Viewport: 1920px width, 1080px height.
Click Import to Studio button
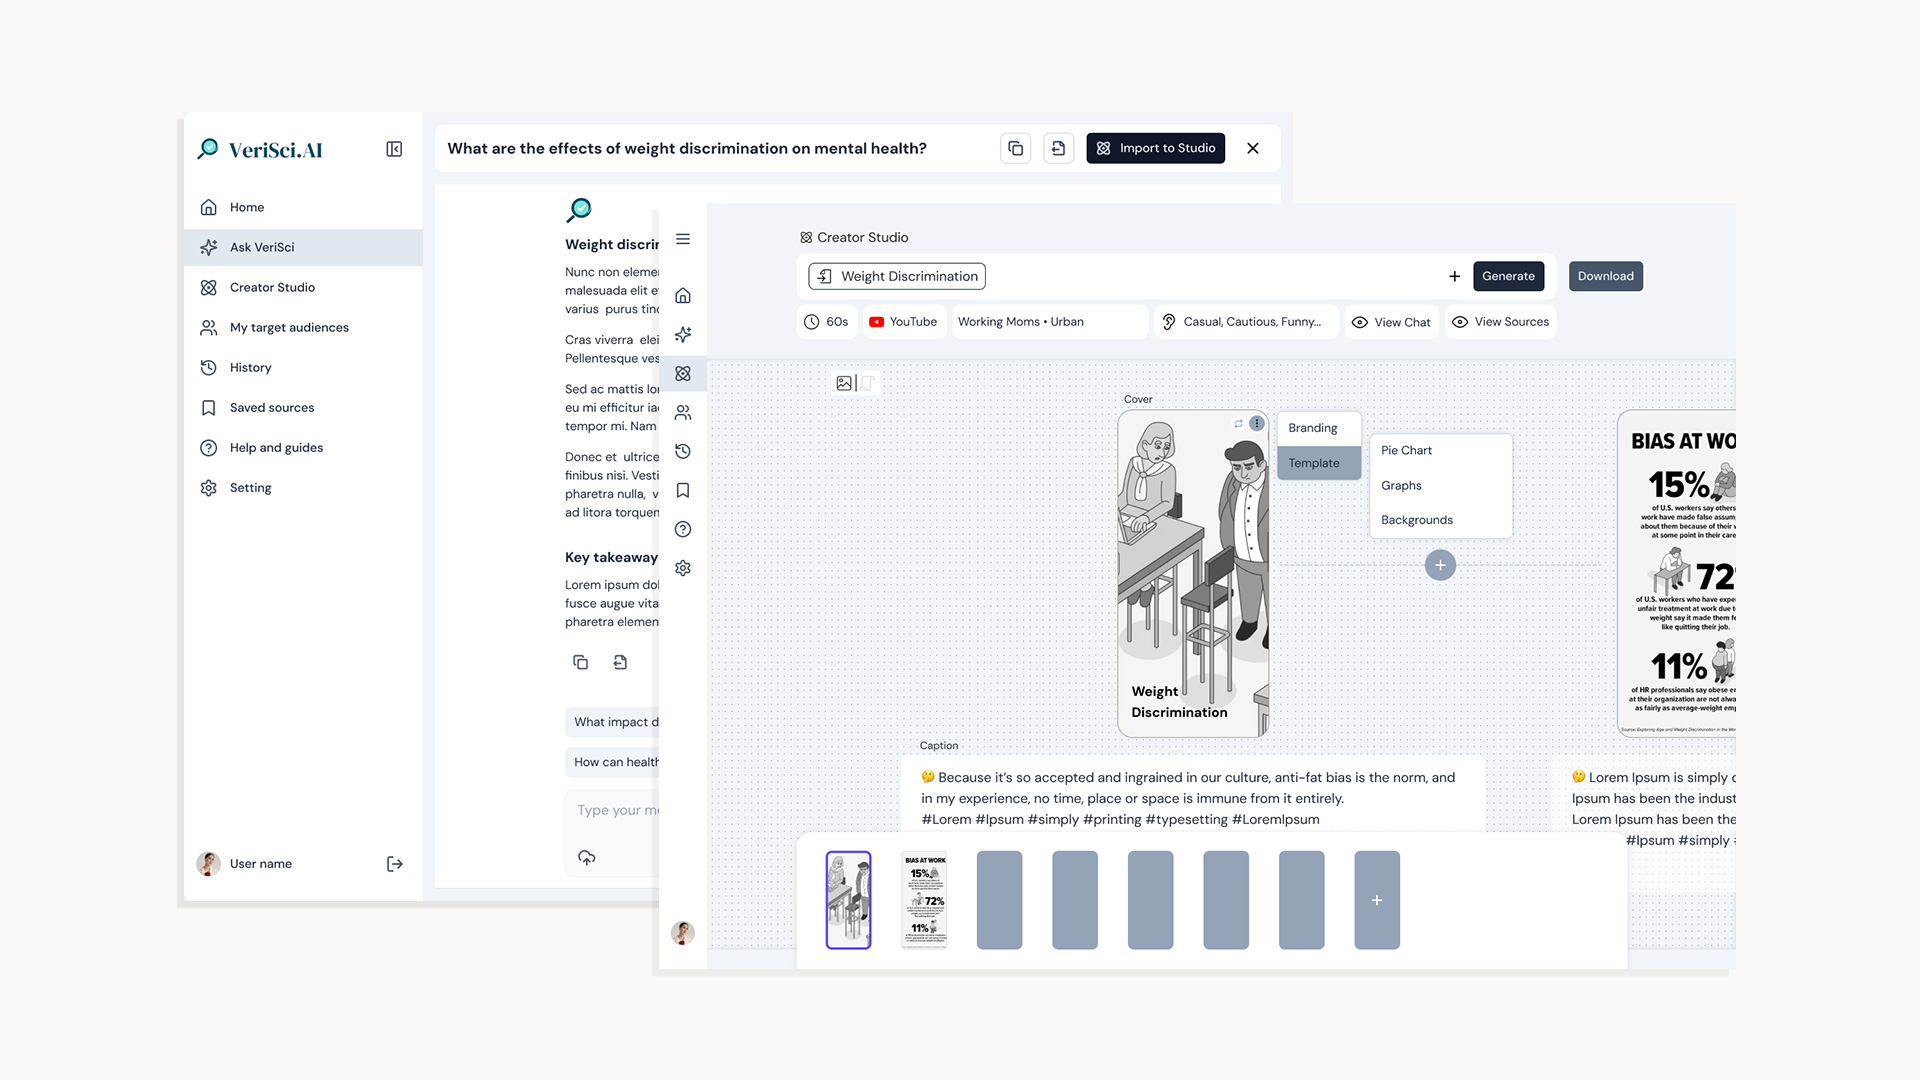coord(1155,148)
